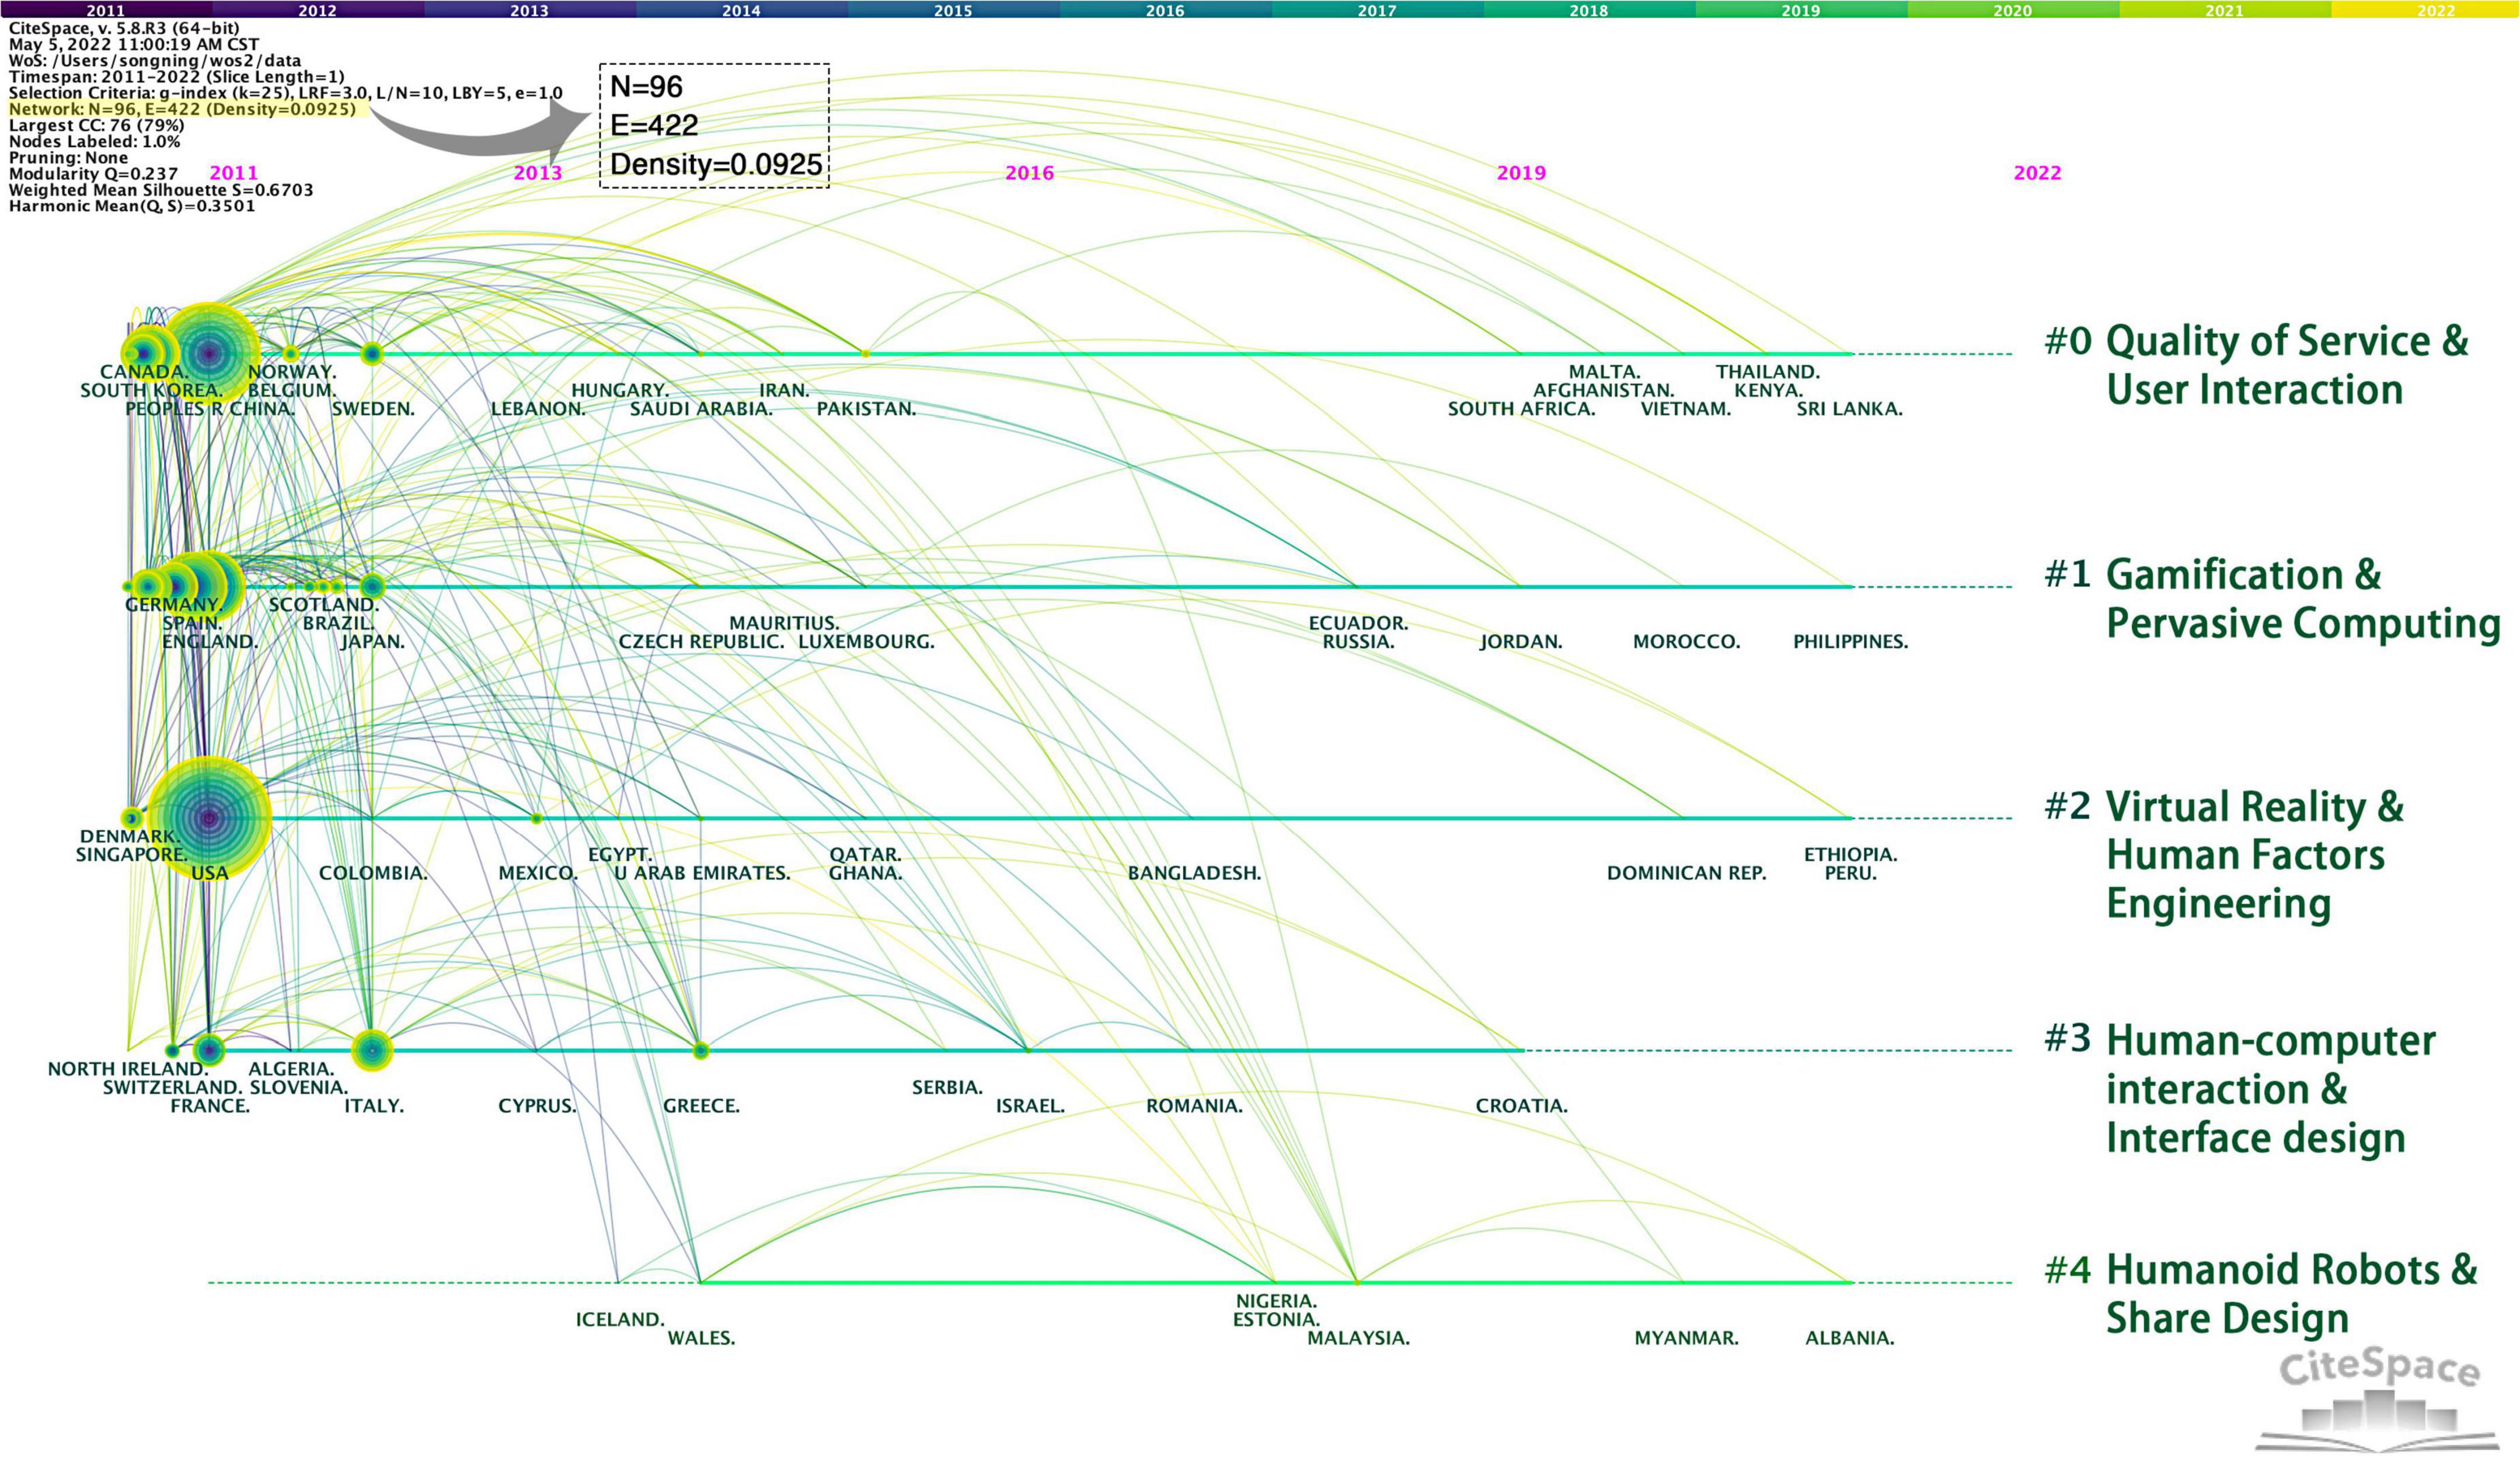The width and height of the screenshot is (2520, 1458).
Task: Click the SINGAPORE label
Action: (132, 855)
